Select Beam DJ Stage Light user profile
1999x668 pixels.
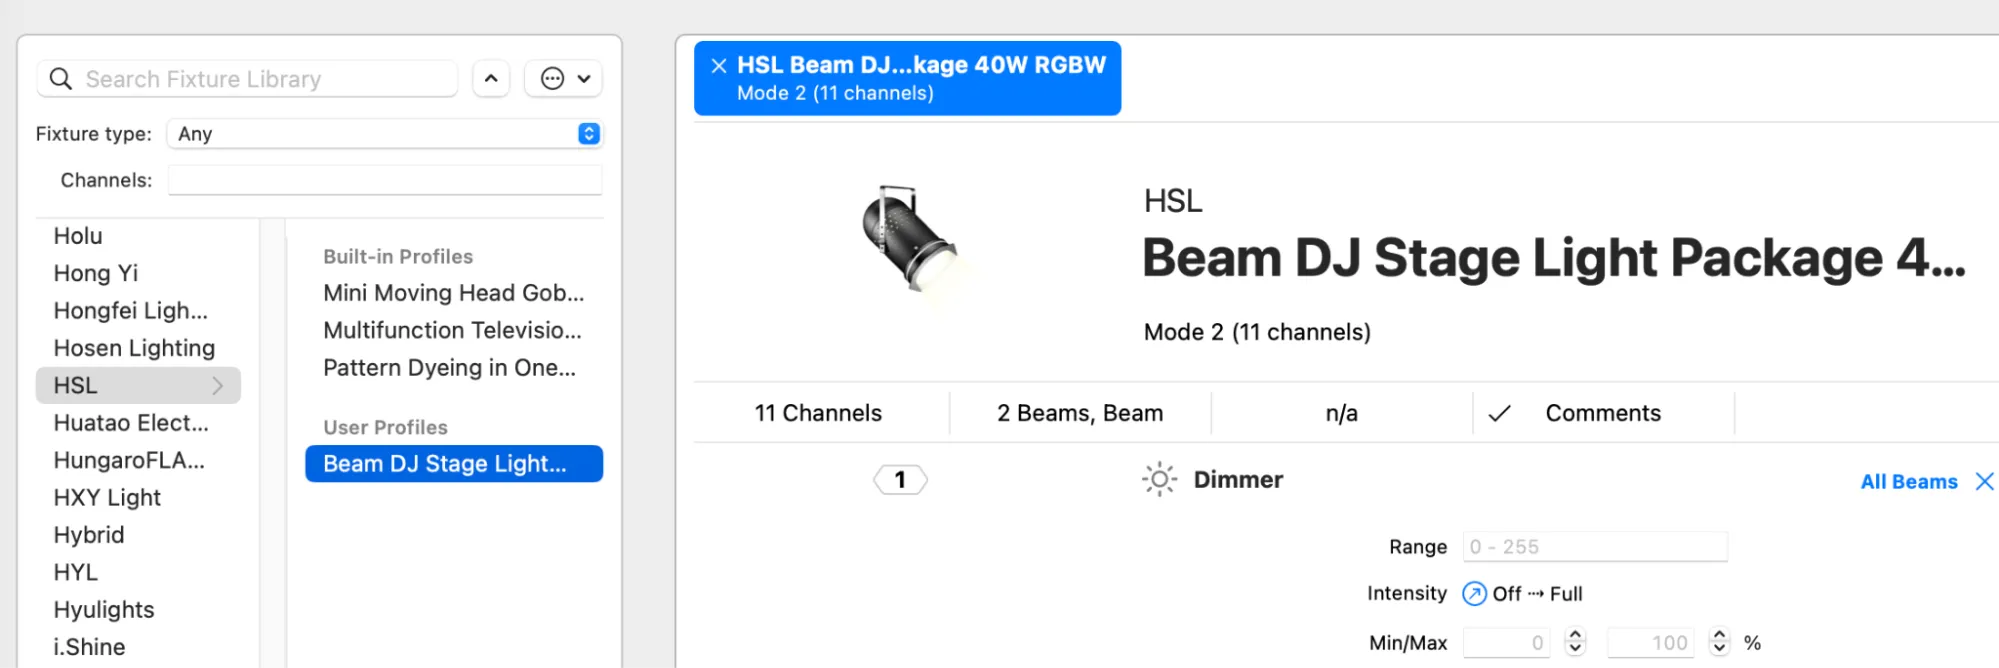coord(453,464)
